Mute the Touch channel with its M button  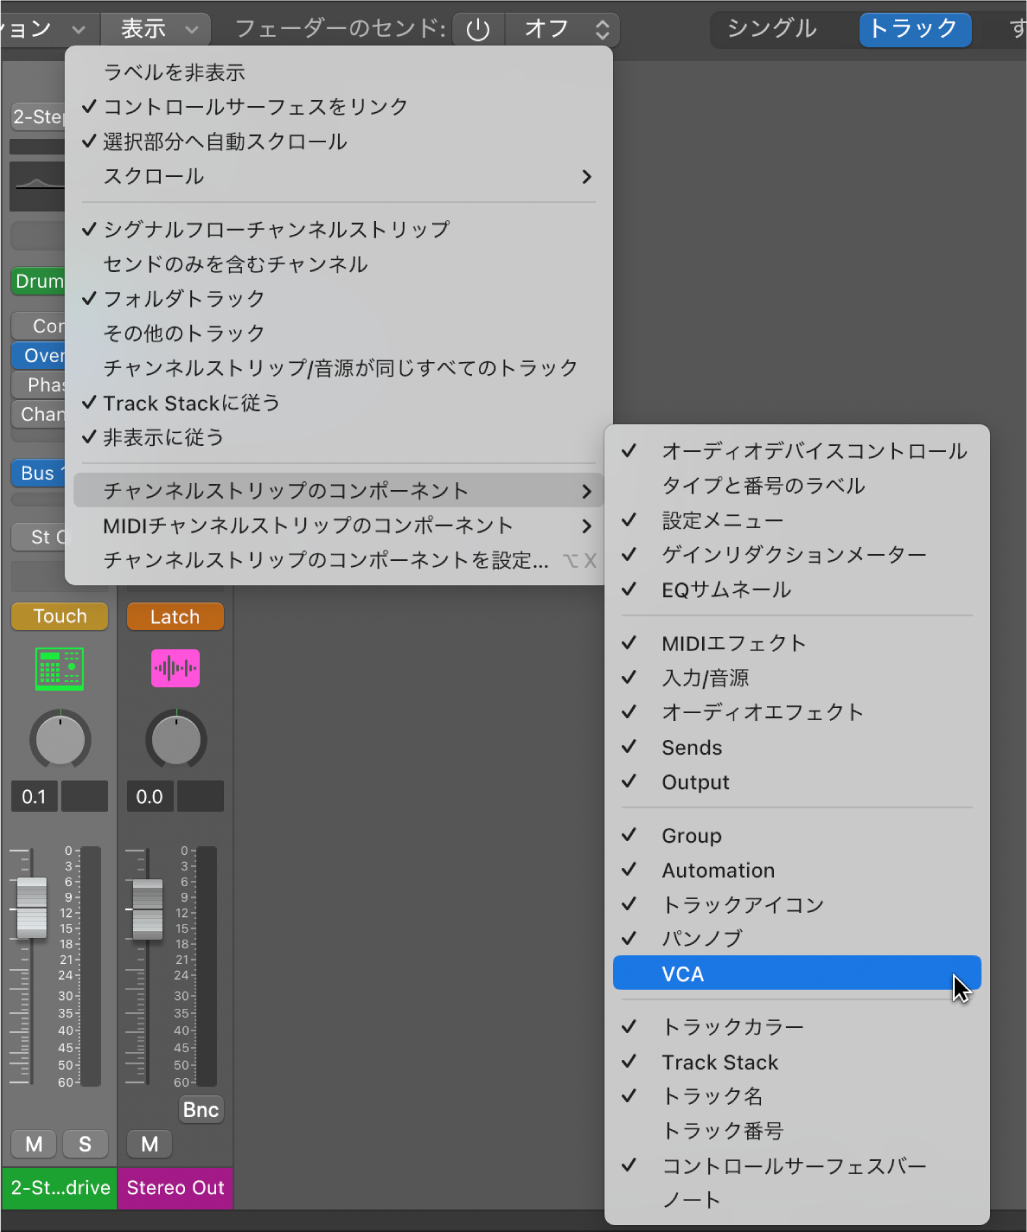click(33, 1144)
